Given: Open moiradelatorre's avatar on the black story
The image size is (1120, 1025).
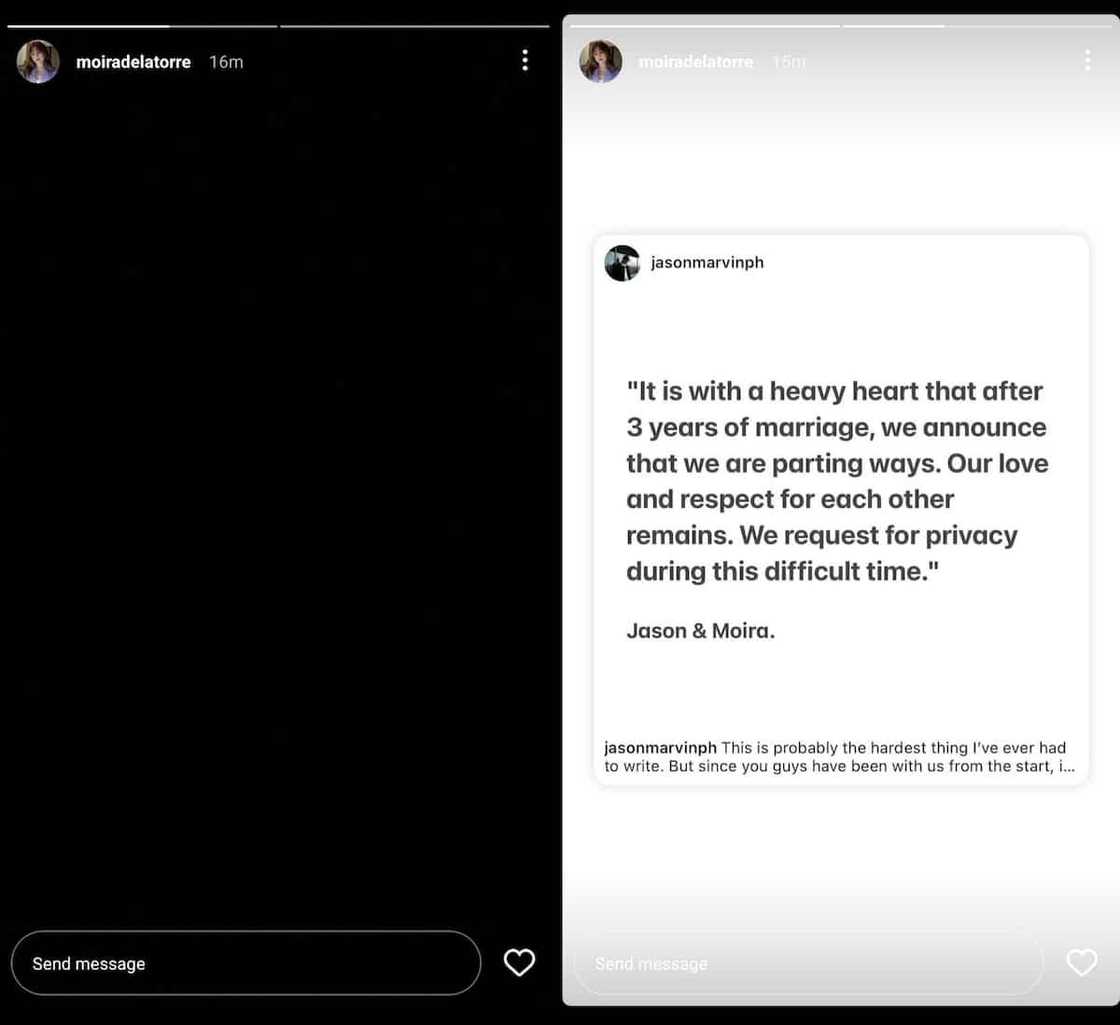Looking at the screenshot, I should [x=38, y=62].
